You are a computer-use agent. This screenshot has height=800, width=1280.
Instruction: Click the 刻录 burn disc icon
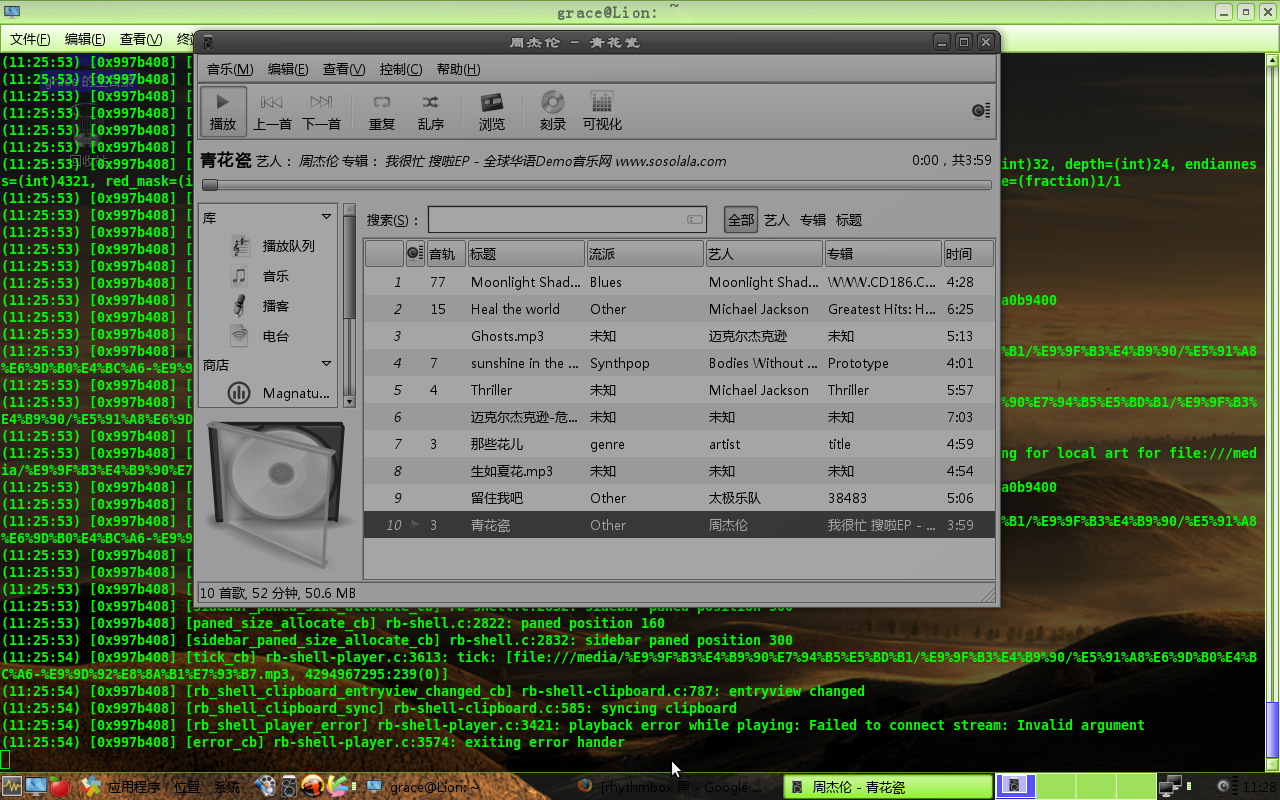coord(553,111)
